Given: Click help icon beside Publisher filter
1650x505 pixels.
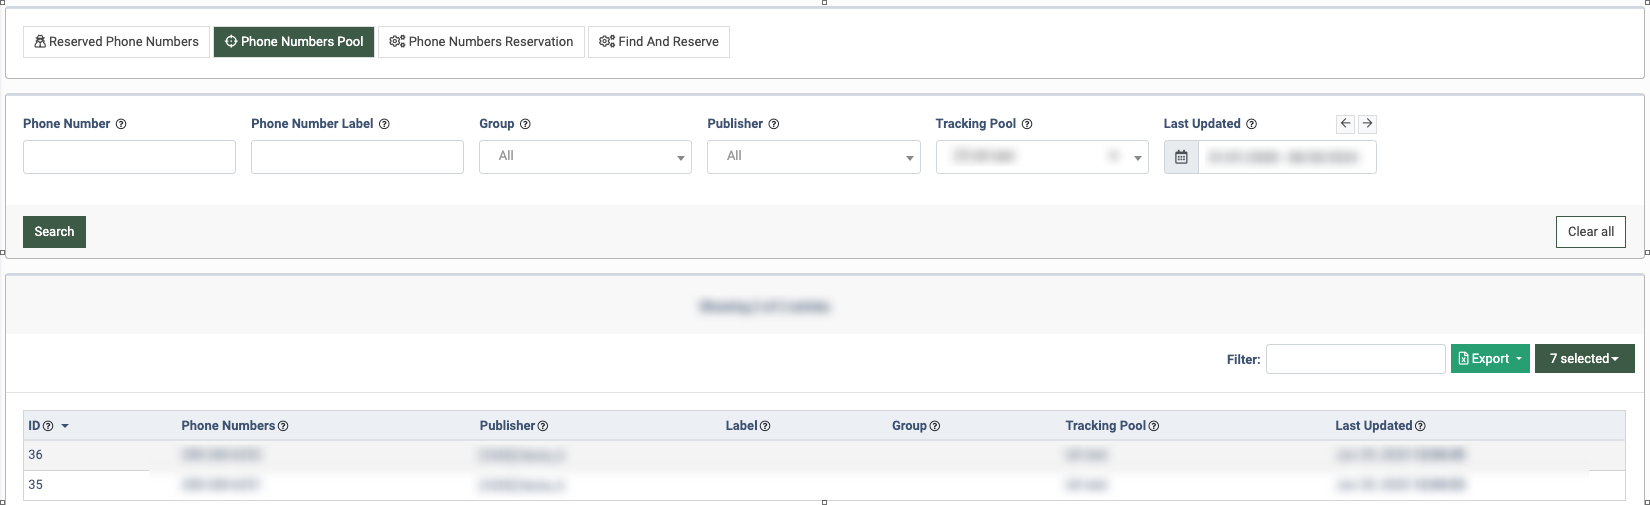Looking at the screenshot, I should pyautogui.click(x=773, y=124).
